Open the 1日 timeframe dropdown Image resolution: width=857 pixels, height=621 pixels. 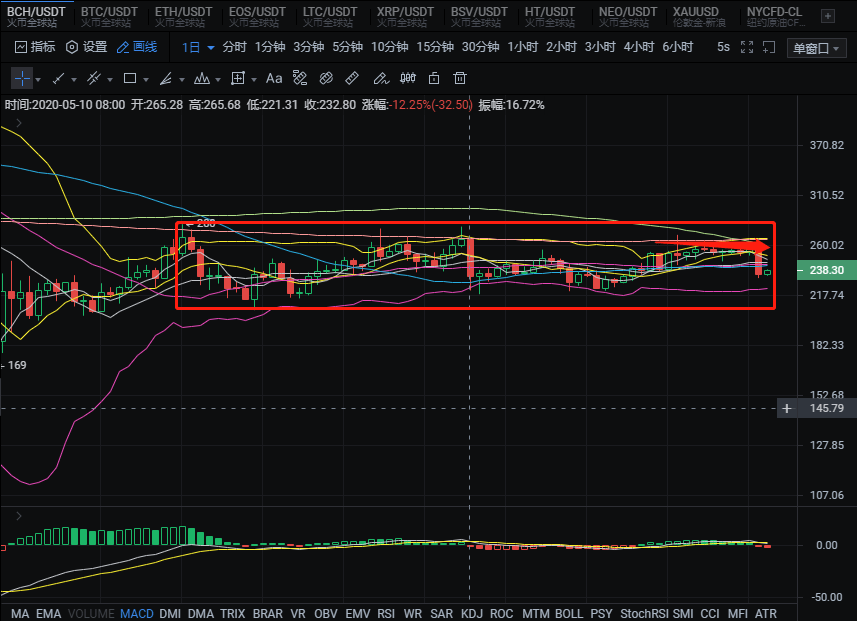coord(198,47)
